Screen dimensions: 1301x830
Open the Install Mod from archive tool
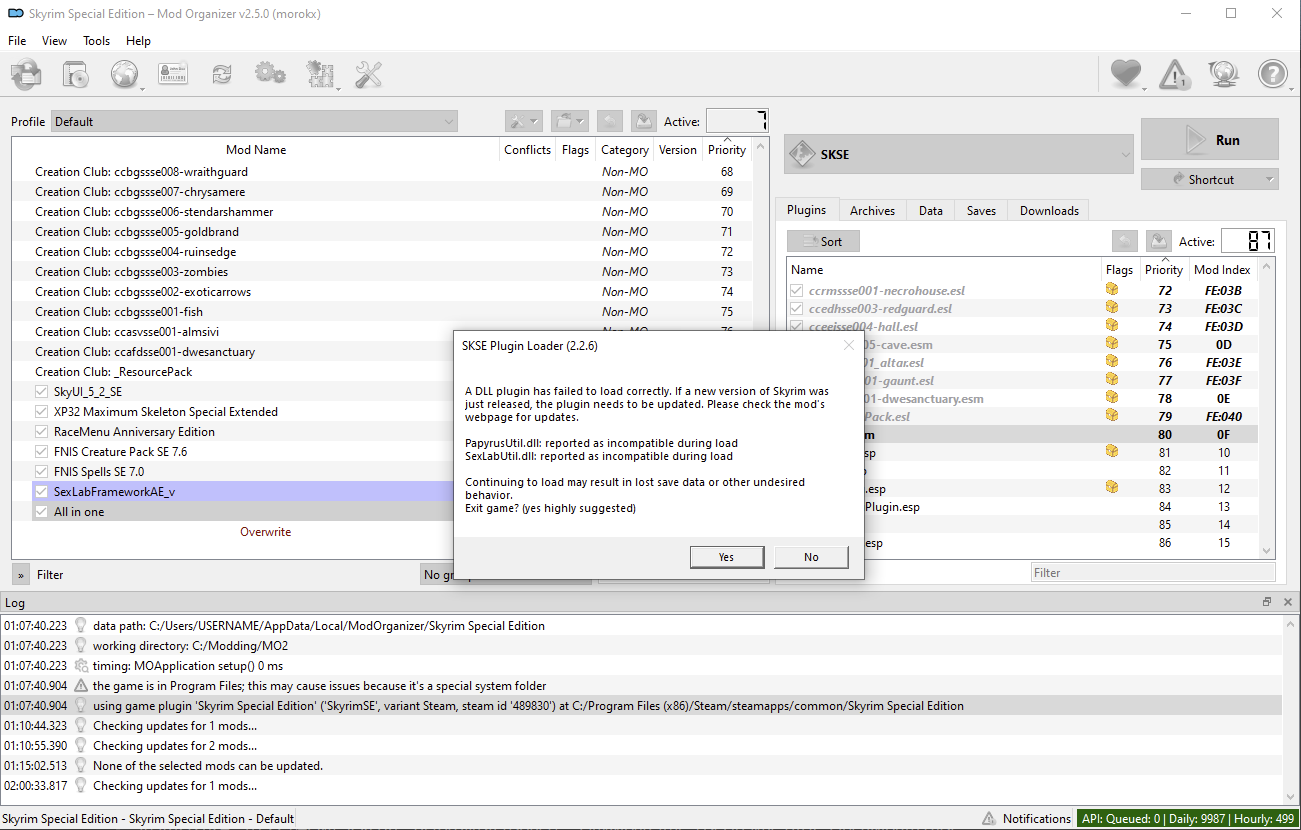(x=26, y=74)
